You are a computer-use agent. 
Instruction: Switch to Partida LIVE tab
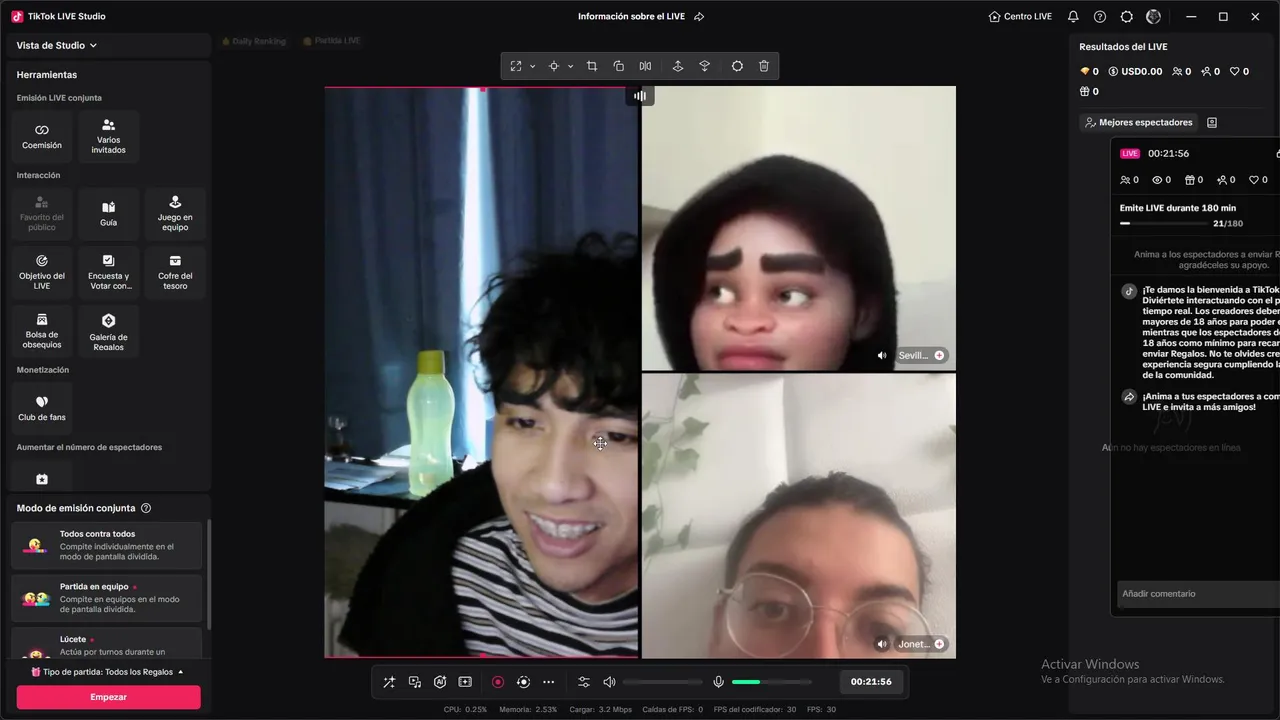coord(330,41)
